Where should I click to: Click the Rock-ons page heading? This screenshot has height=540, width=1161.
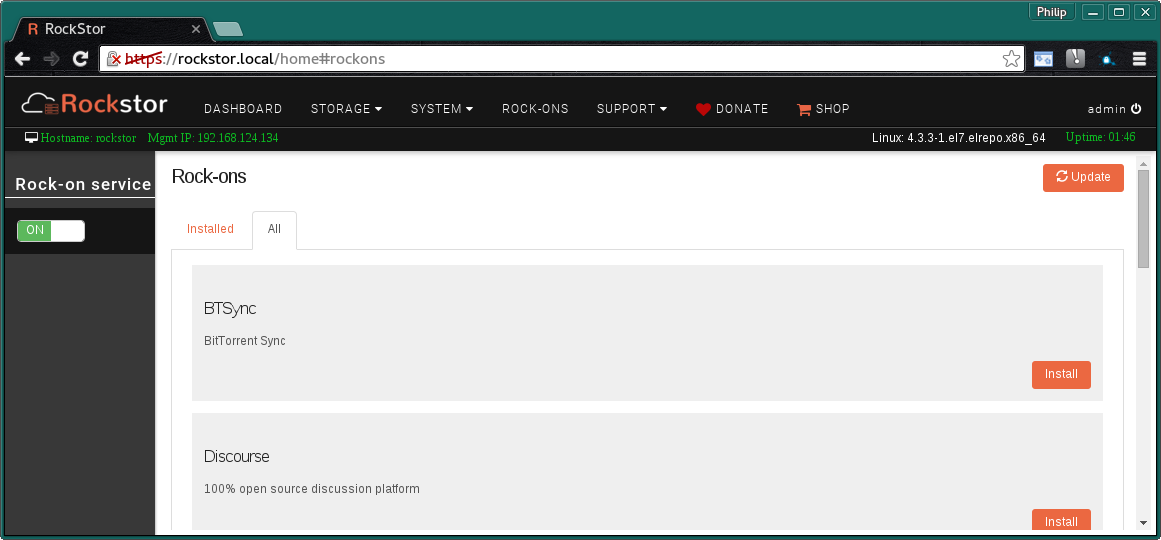[209, 176]
